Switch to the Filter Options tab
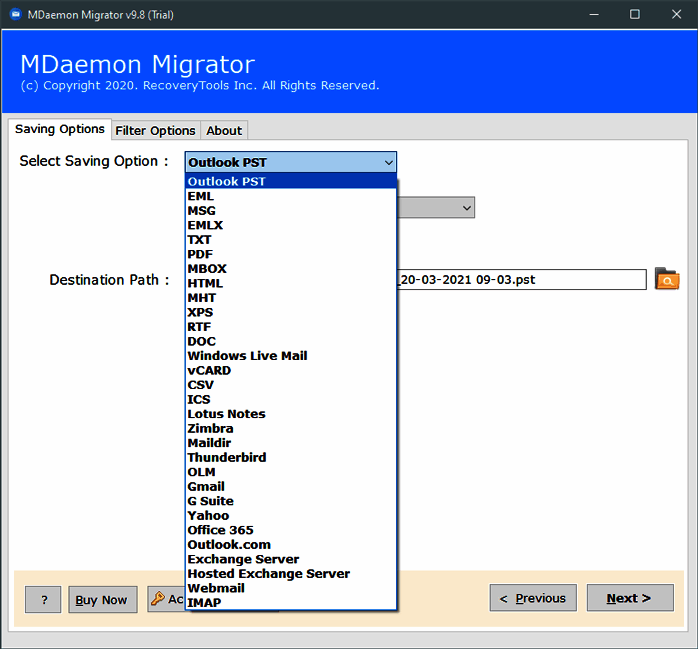Viewport: 698px width, 649px height. click(x=155, y=130)
